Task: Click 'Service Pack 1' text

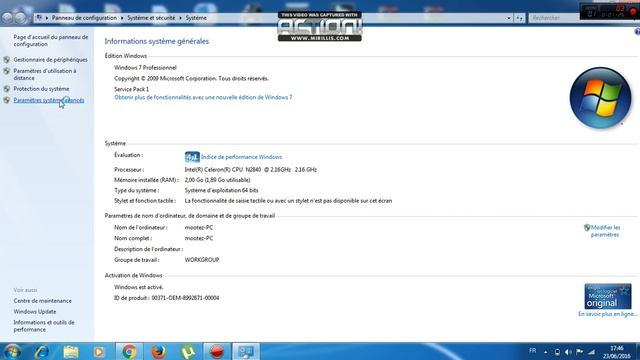Action: pos(131,89)
